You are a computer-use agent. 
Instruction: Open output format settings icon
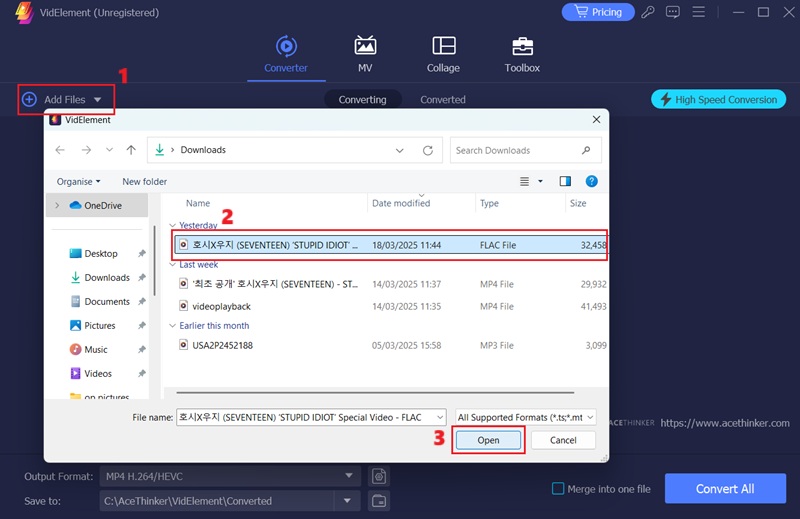(379, 476)
